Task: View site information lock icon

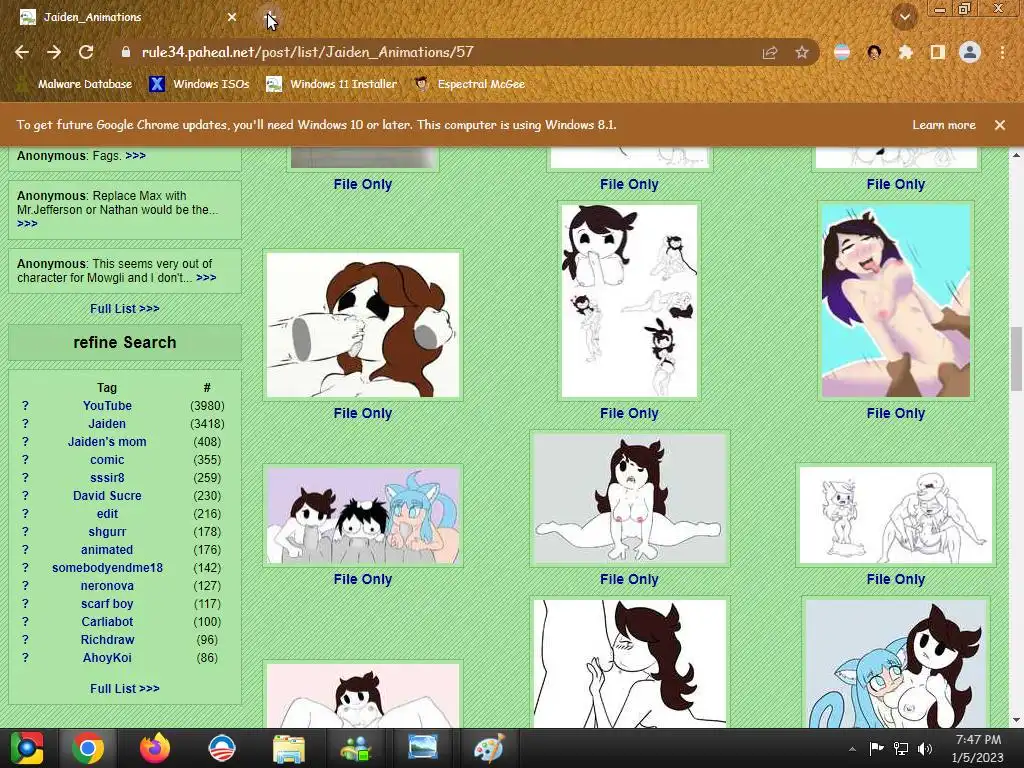Action: tap(125, 52)
